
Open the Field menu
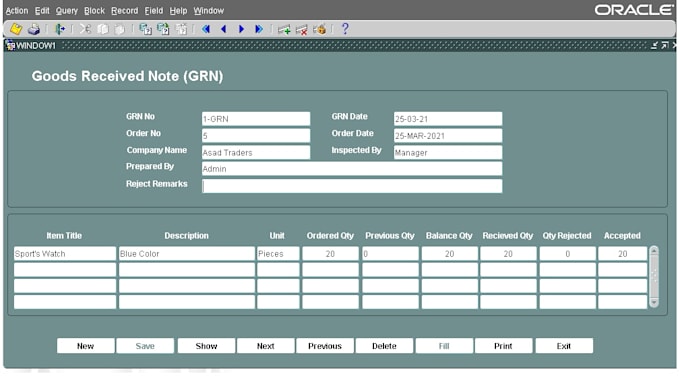coord(154,10)
